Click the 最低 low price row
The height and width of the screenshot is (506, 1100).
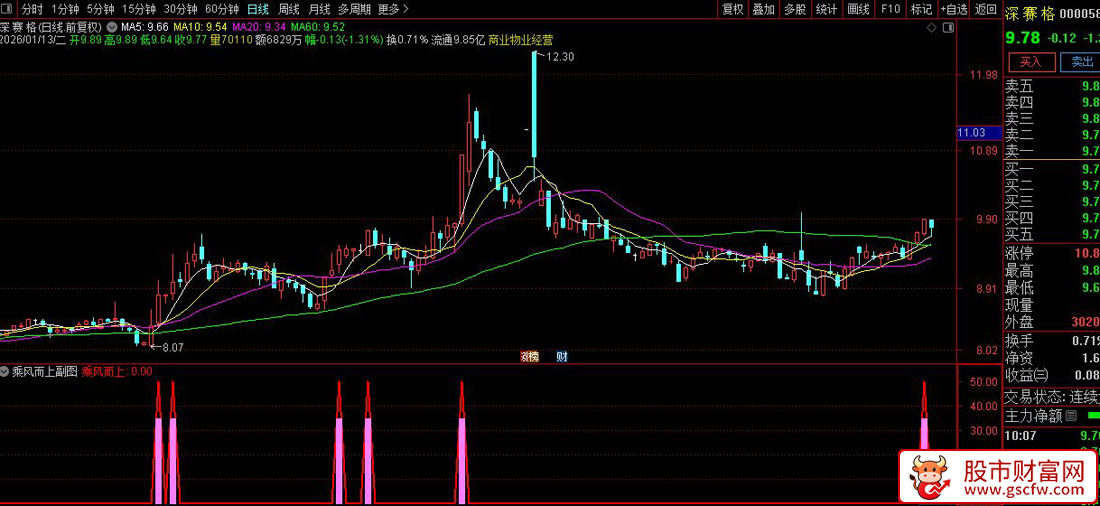pos(1052,288)
